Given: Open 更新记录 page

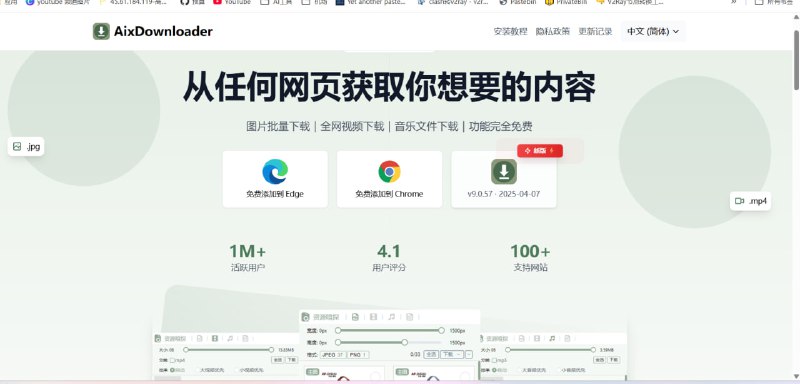Looking at the screenshot, I should click(595, 31).
